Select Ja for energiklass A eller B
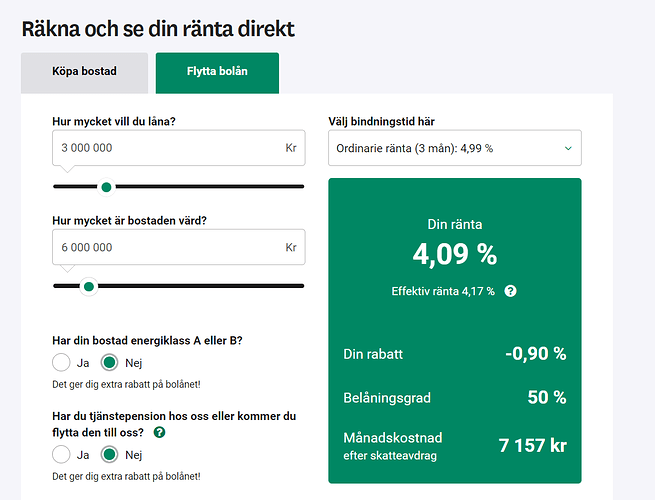655x500 pixels. (x=62, y=362)
